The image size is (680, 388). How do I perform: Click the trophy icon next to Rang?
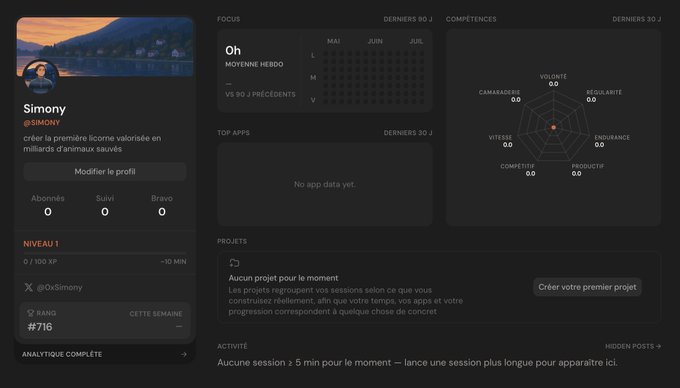30,313
